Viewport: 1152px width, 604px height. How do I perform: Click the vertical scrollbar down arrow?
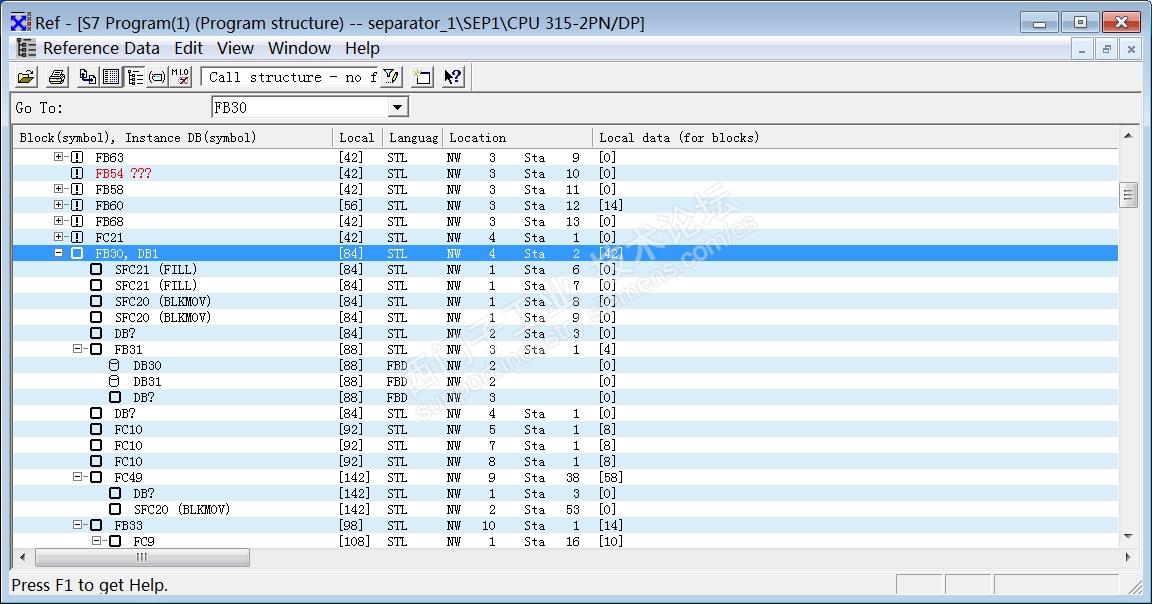pyautogui.click(x=1128, y=537)
